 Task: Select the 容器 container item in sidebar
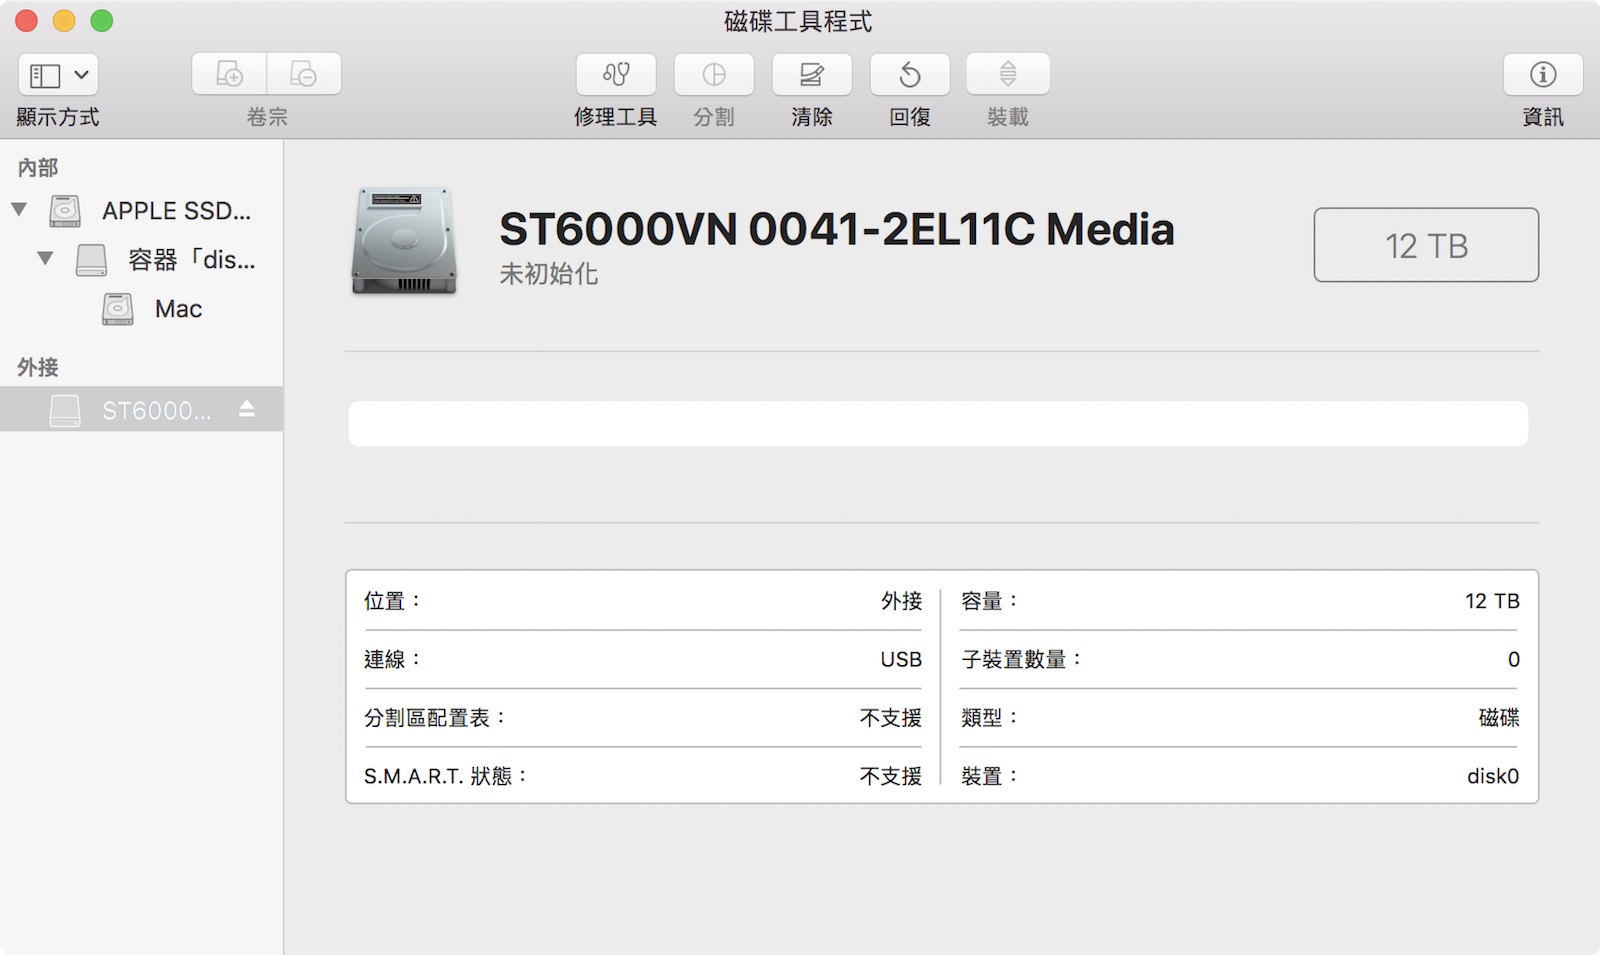[x=190, y=260]
